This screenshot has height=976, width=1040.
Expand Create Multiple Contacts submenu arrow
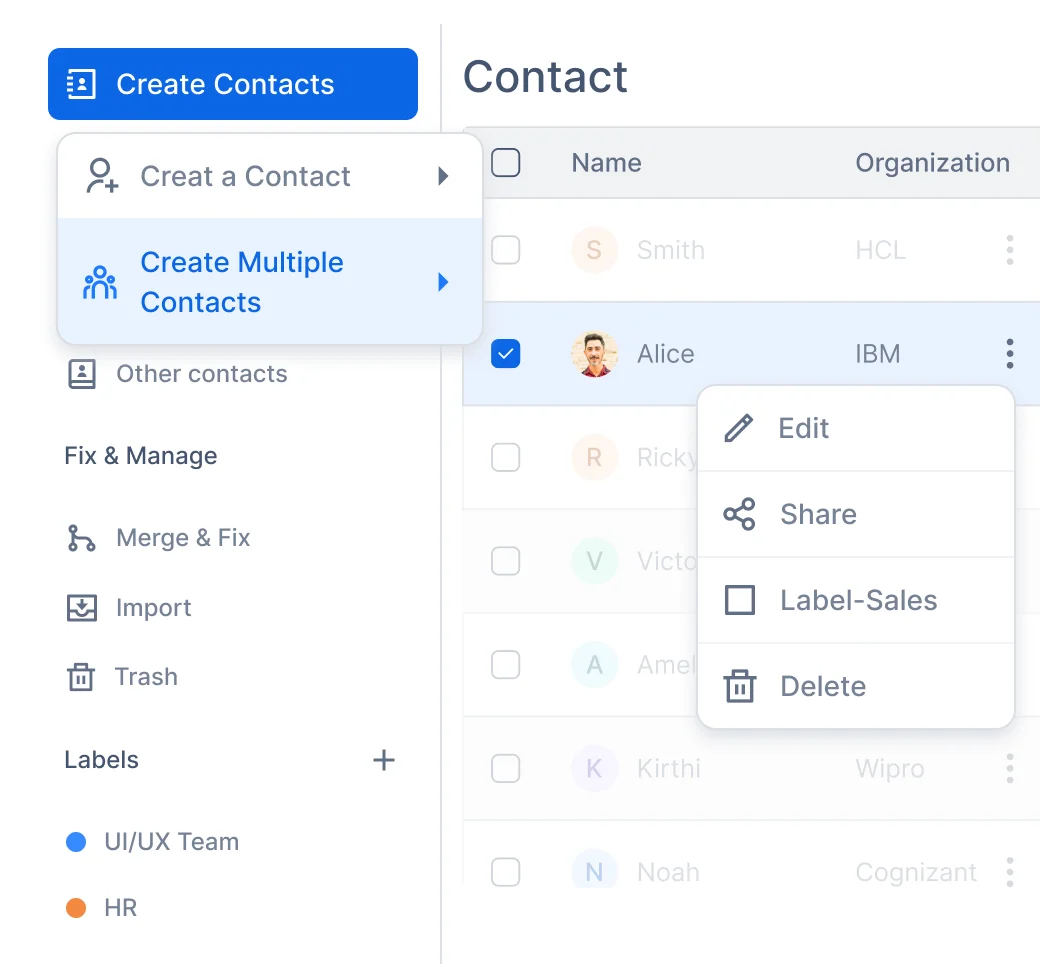click(443, 283)
